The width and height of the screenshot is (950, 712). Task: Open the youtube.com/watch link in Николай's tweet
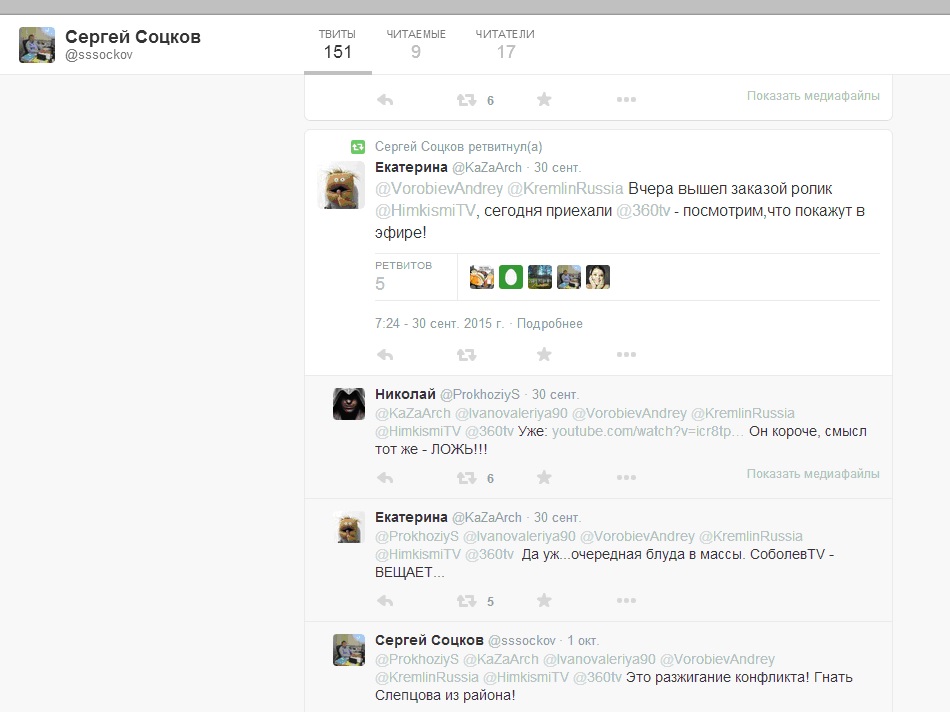click(x=648, y=431)
